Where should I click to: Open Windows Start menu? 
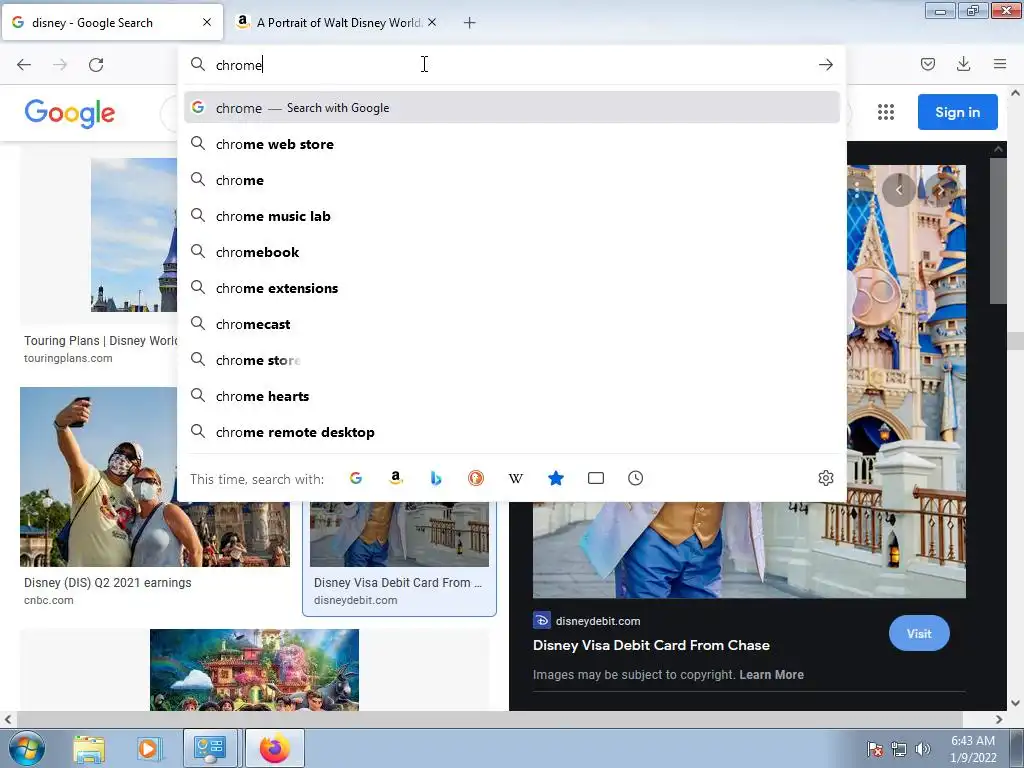pos(26,748)
